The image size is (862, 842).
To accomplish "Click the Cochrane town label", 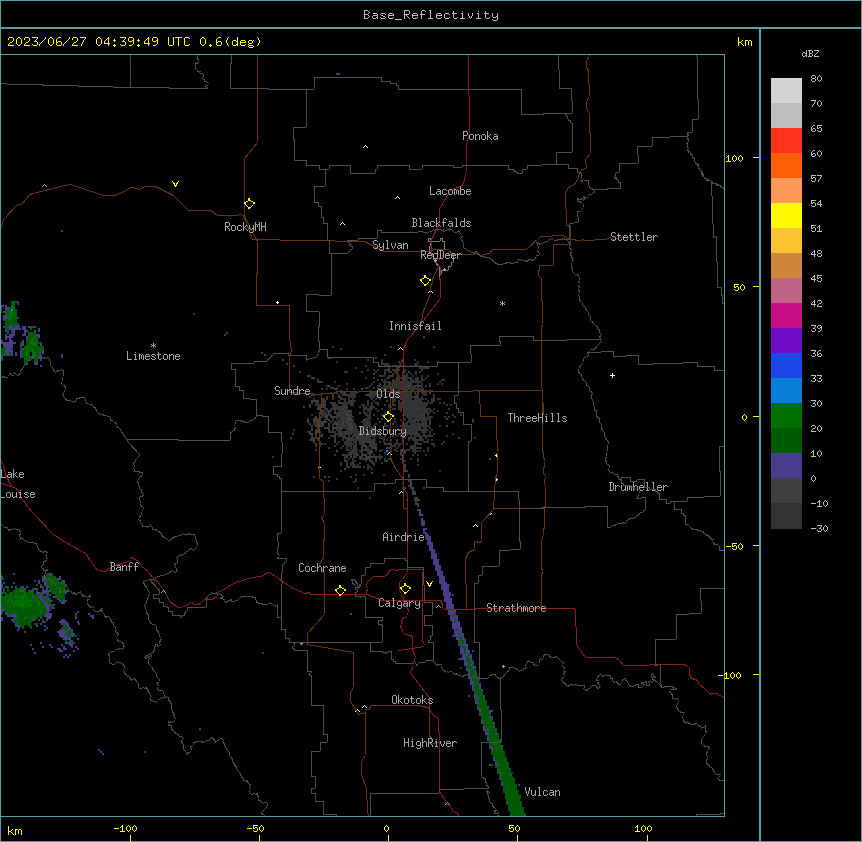I will (x=322, y=568).
